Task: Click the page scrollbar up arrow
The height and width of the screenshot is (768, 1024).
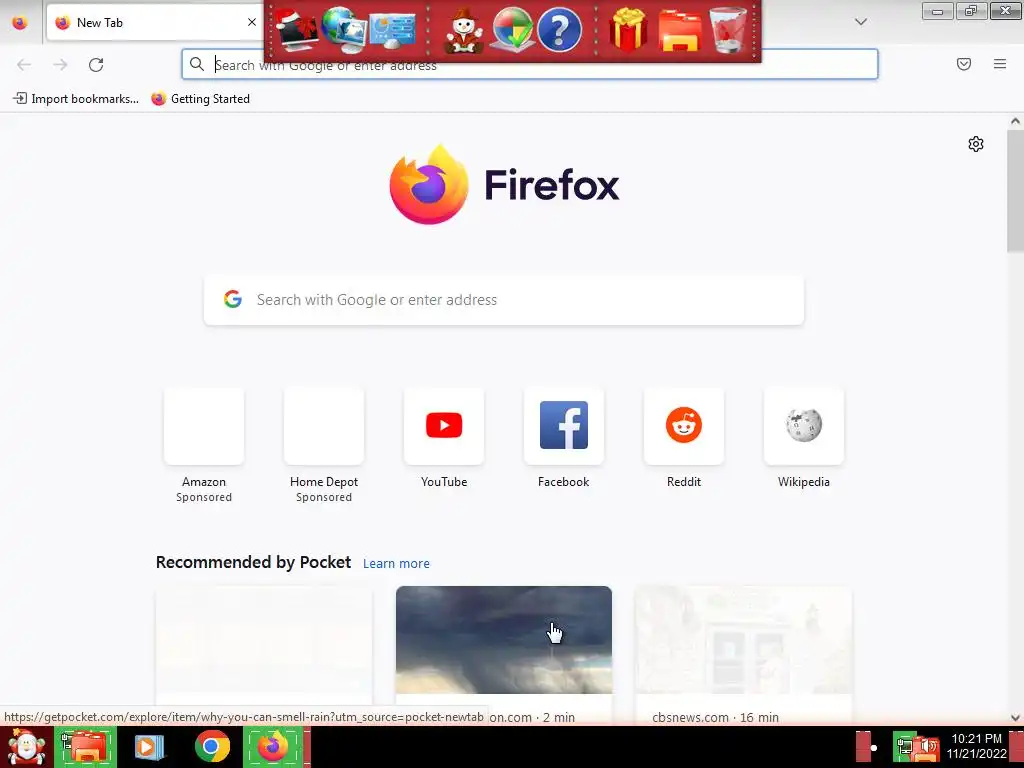Action: 1015,121
